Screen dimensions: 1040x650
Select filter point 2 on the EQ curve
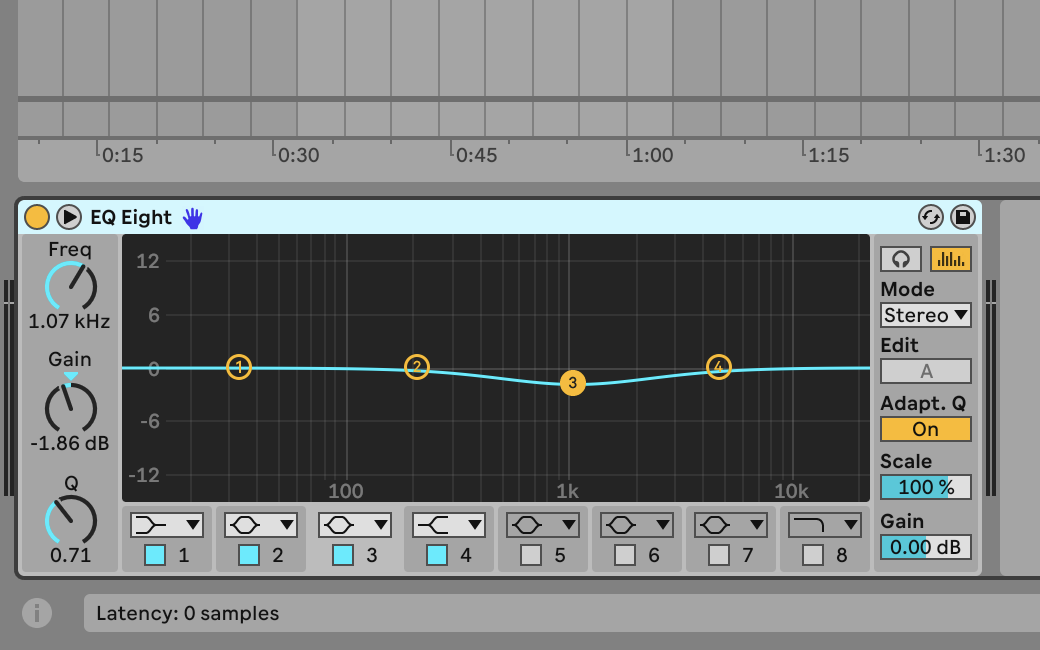[417, 367]
